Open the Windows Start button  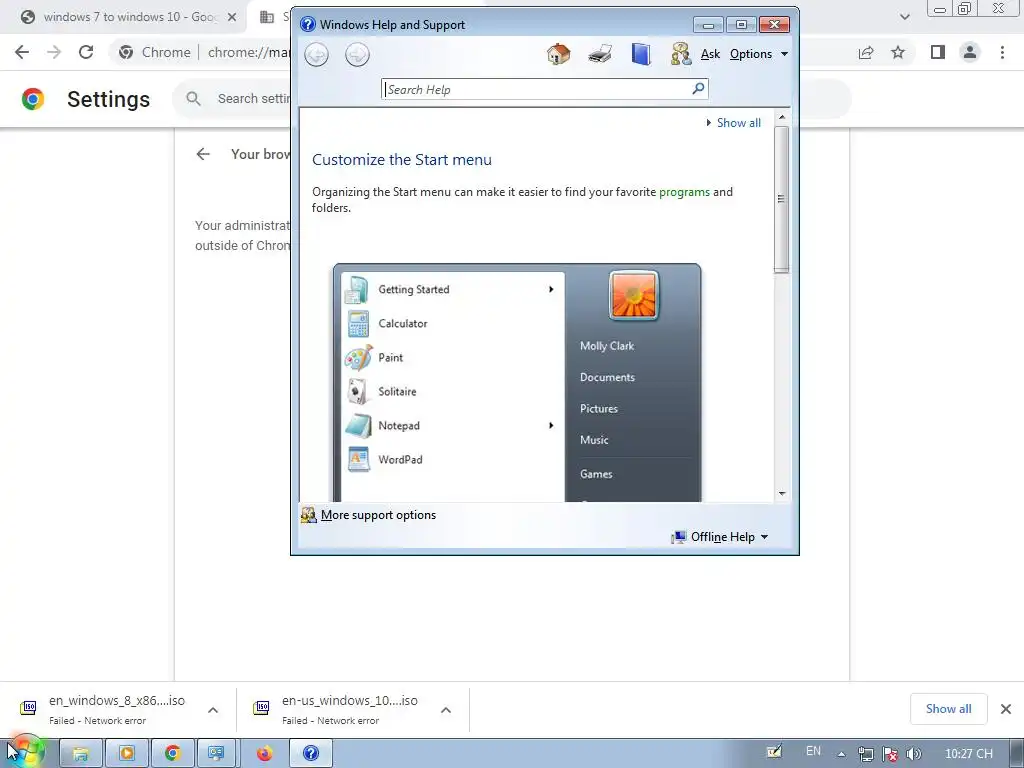25,753
